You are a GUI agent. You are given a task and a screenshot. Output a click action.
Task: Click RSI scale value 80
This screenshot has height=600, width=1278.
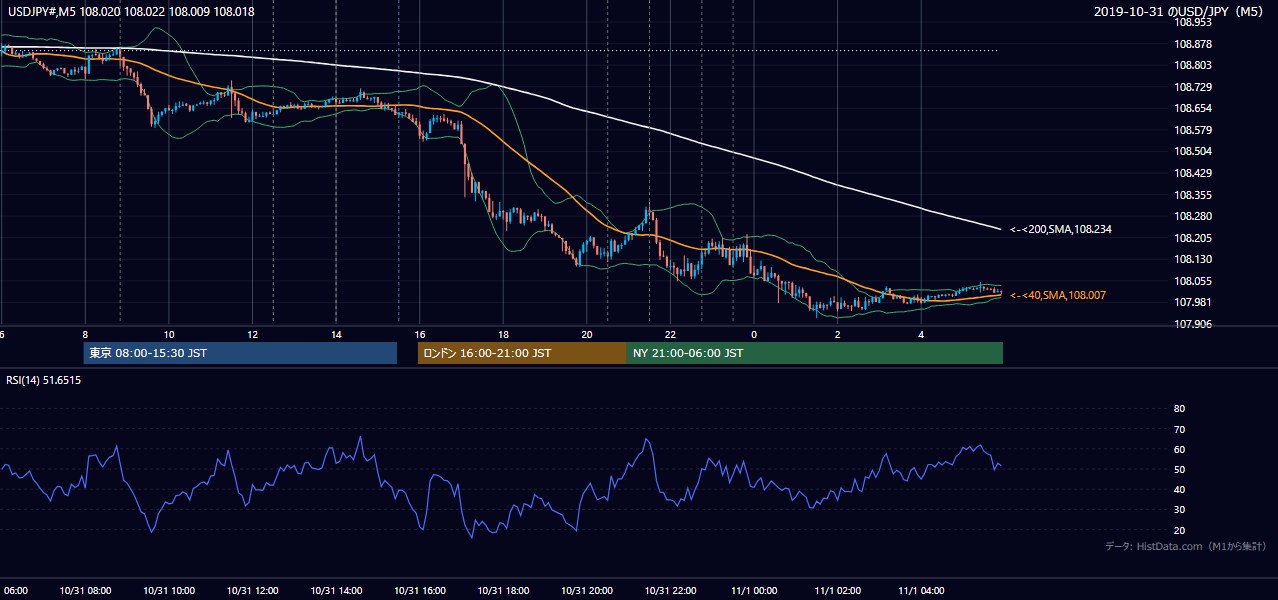tap(1179, 409)
